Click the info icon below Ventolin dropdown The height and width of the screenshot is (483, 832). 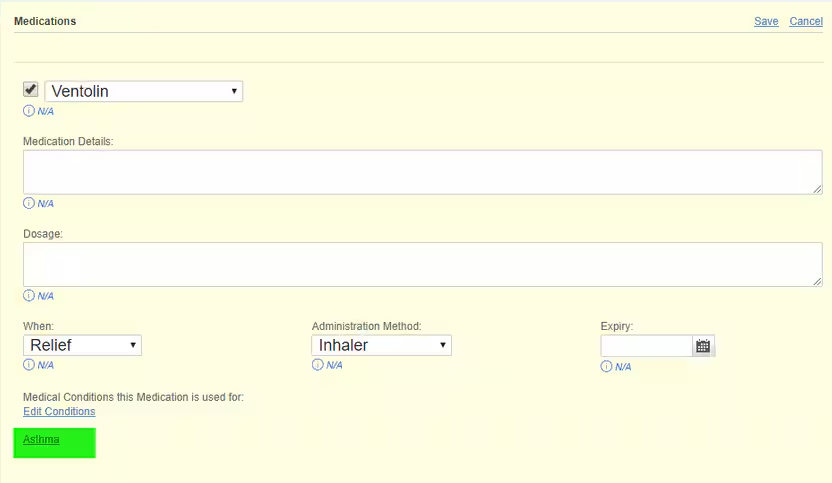(29, 111)
